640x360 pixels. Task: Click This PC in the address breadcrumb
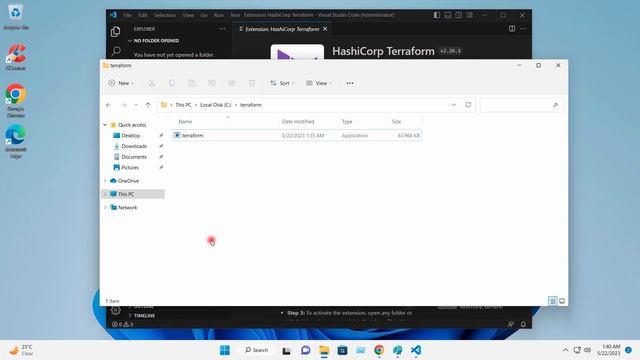pos(183,105)
